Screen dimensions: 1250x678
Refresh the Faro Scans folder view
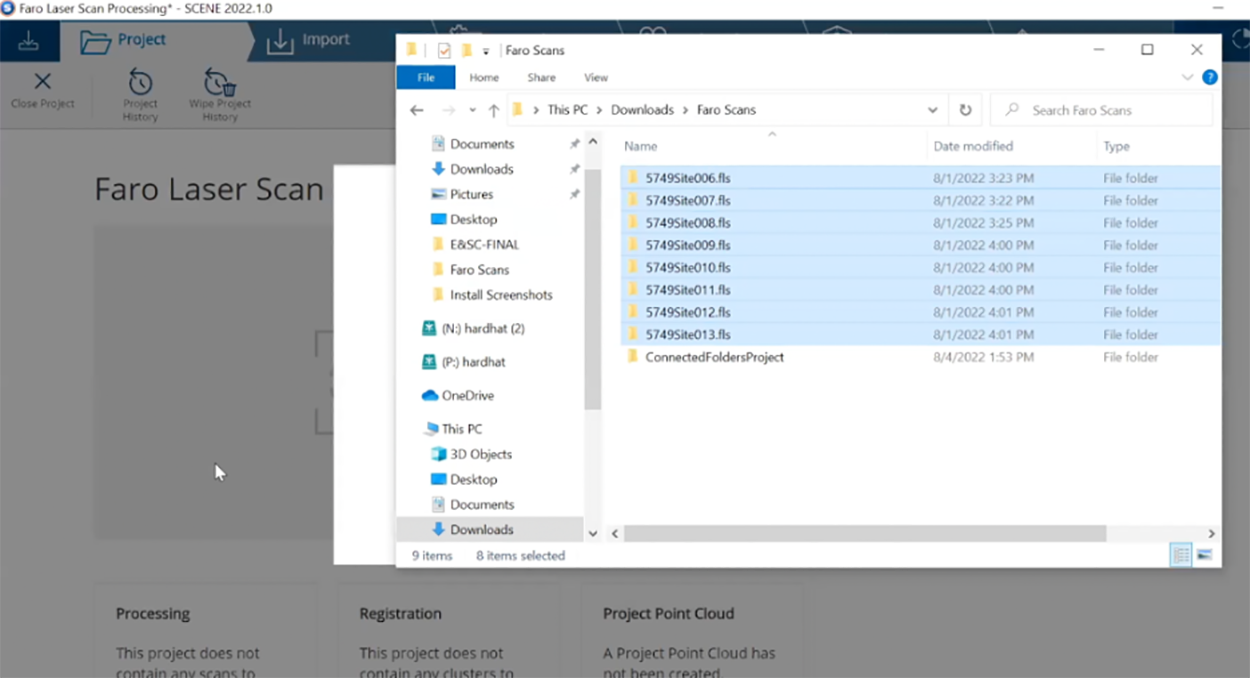[x=965, y=110]
